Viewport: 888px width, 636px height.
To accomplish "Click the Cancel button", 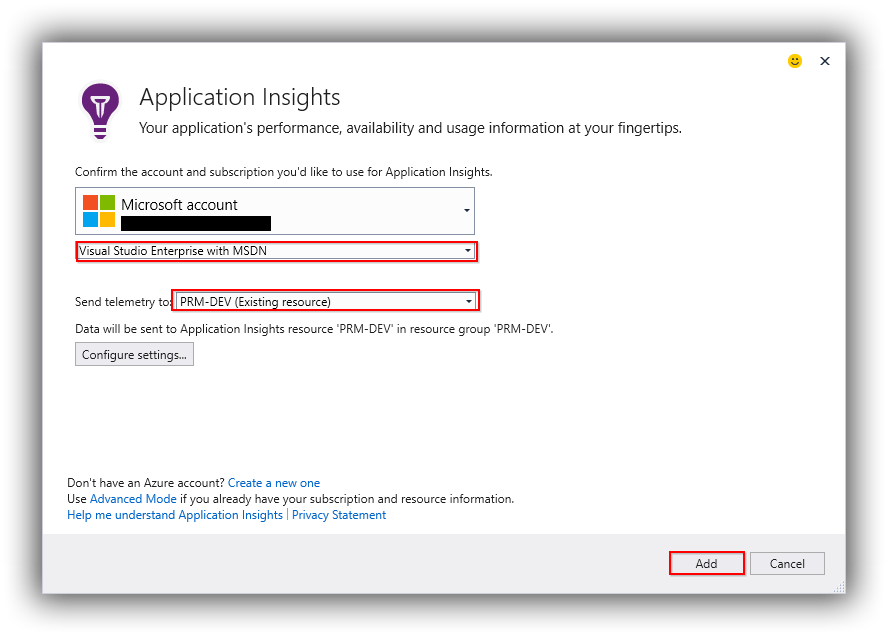I will [x=787, y=564].
